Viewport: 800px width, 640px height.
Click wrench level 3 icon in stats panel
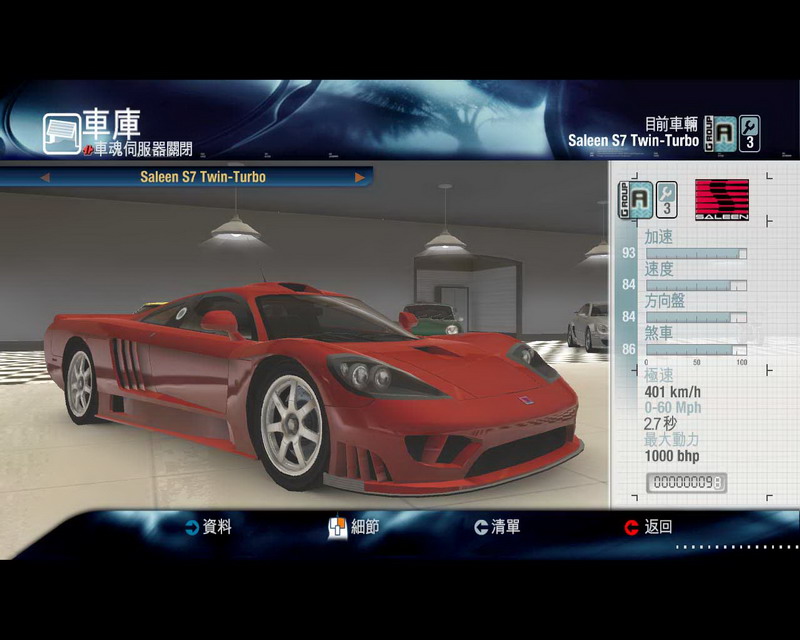click(x=666, y=200)
